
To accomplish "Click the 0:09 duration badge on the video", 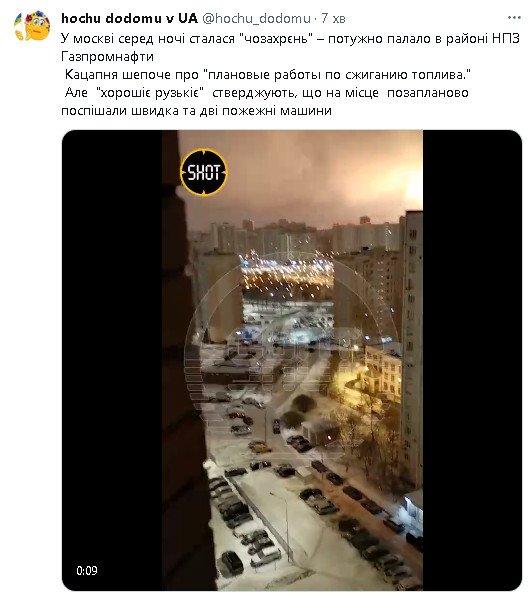I will click(87, 570).
